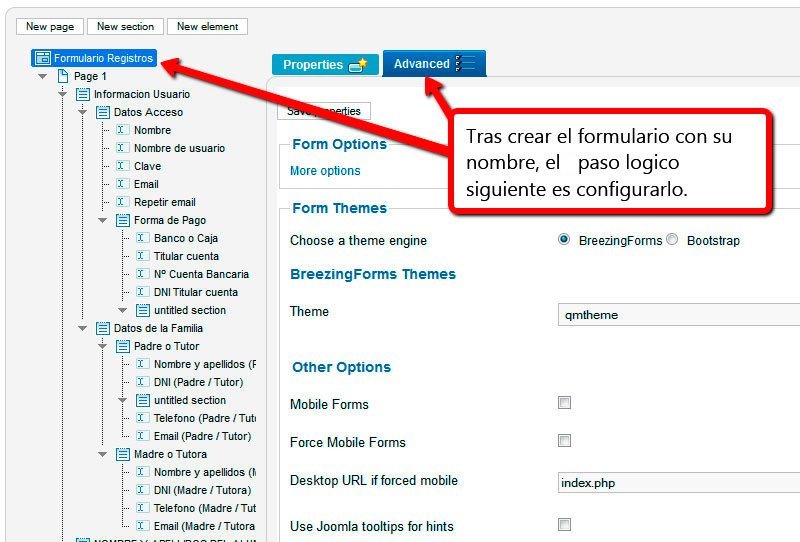The height and width of the screenshot is (542, 800).
Task: Click the Banco o Caja element icon
Action: click(x=142, y=238)
